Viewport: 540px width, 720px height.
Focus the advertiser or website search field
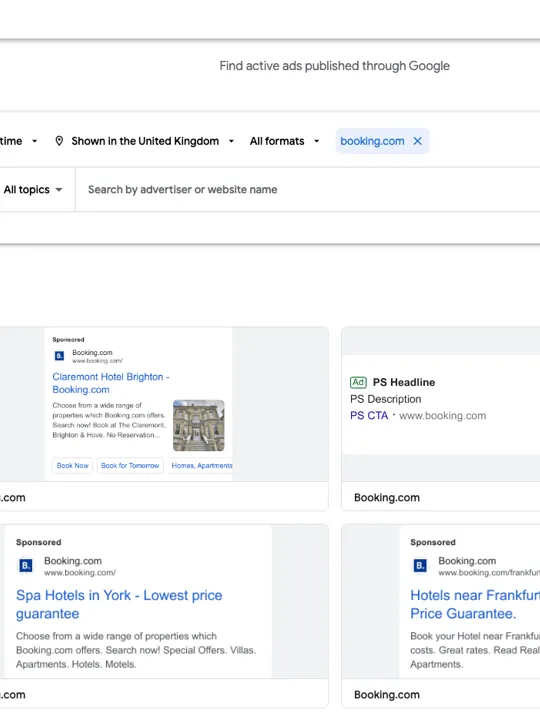[308, 190]
